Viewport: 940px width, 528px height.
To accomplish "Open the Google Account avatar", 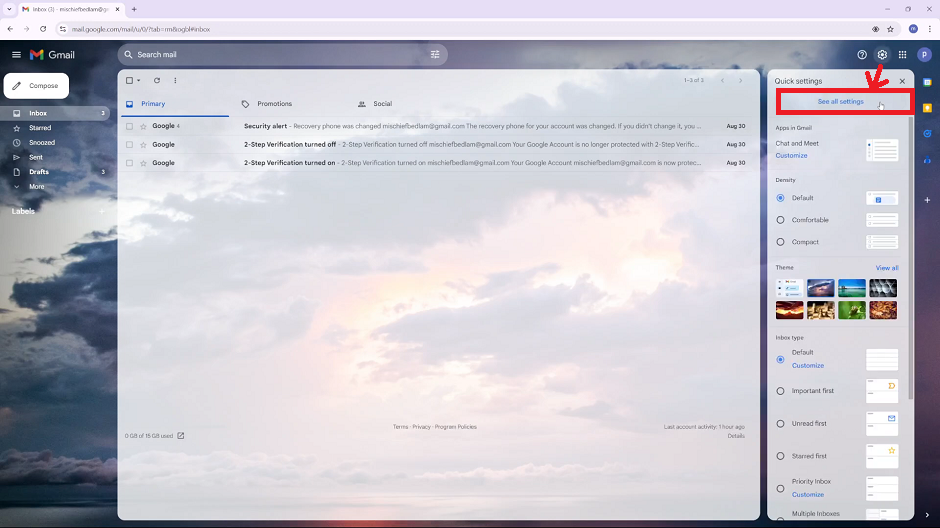I will 924,55.
